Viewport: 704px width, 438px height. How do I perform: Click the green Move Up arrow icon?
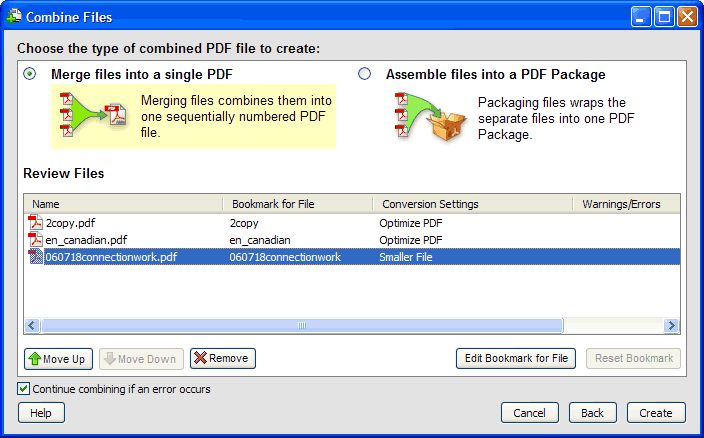point(34,359)
